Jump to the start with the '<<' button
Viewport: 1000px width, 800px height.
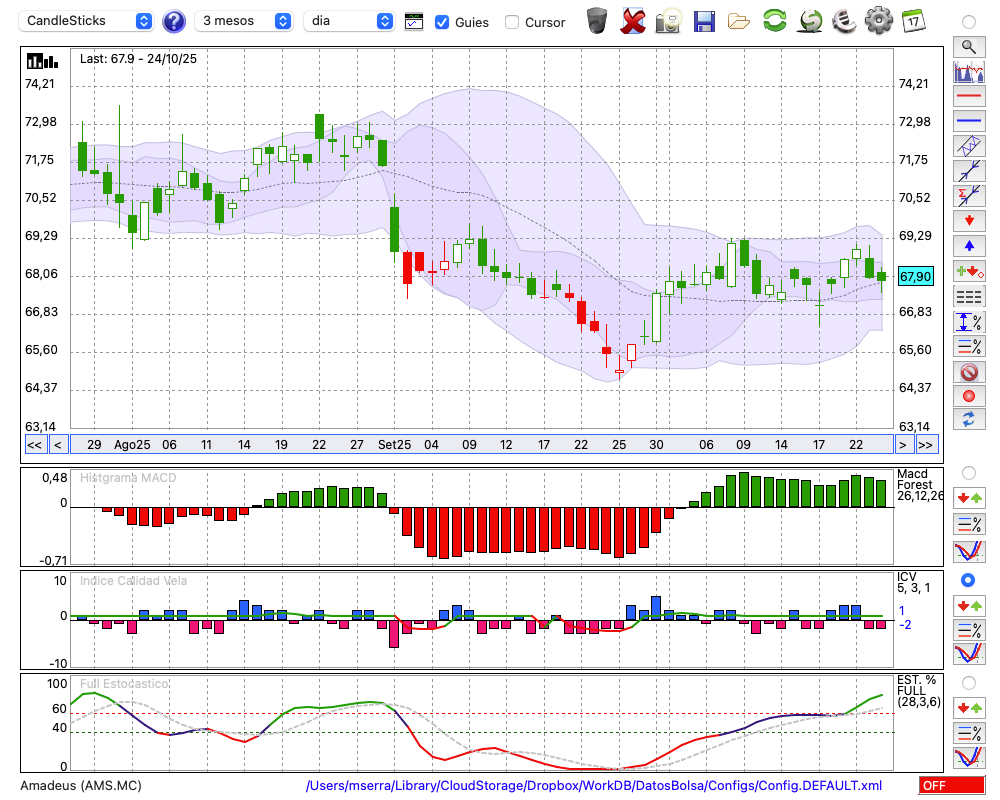point(34,445)
